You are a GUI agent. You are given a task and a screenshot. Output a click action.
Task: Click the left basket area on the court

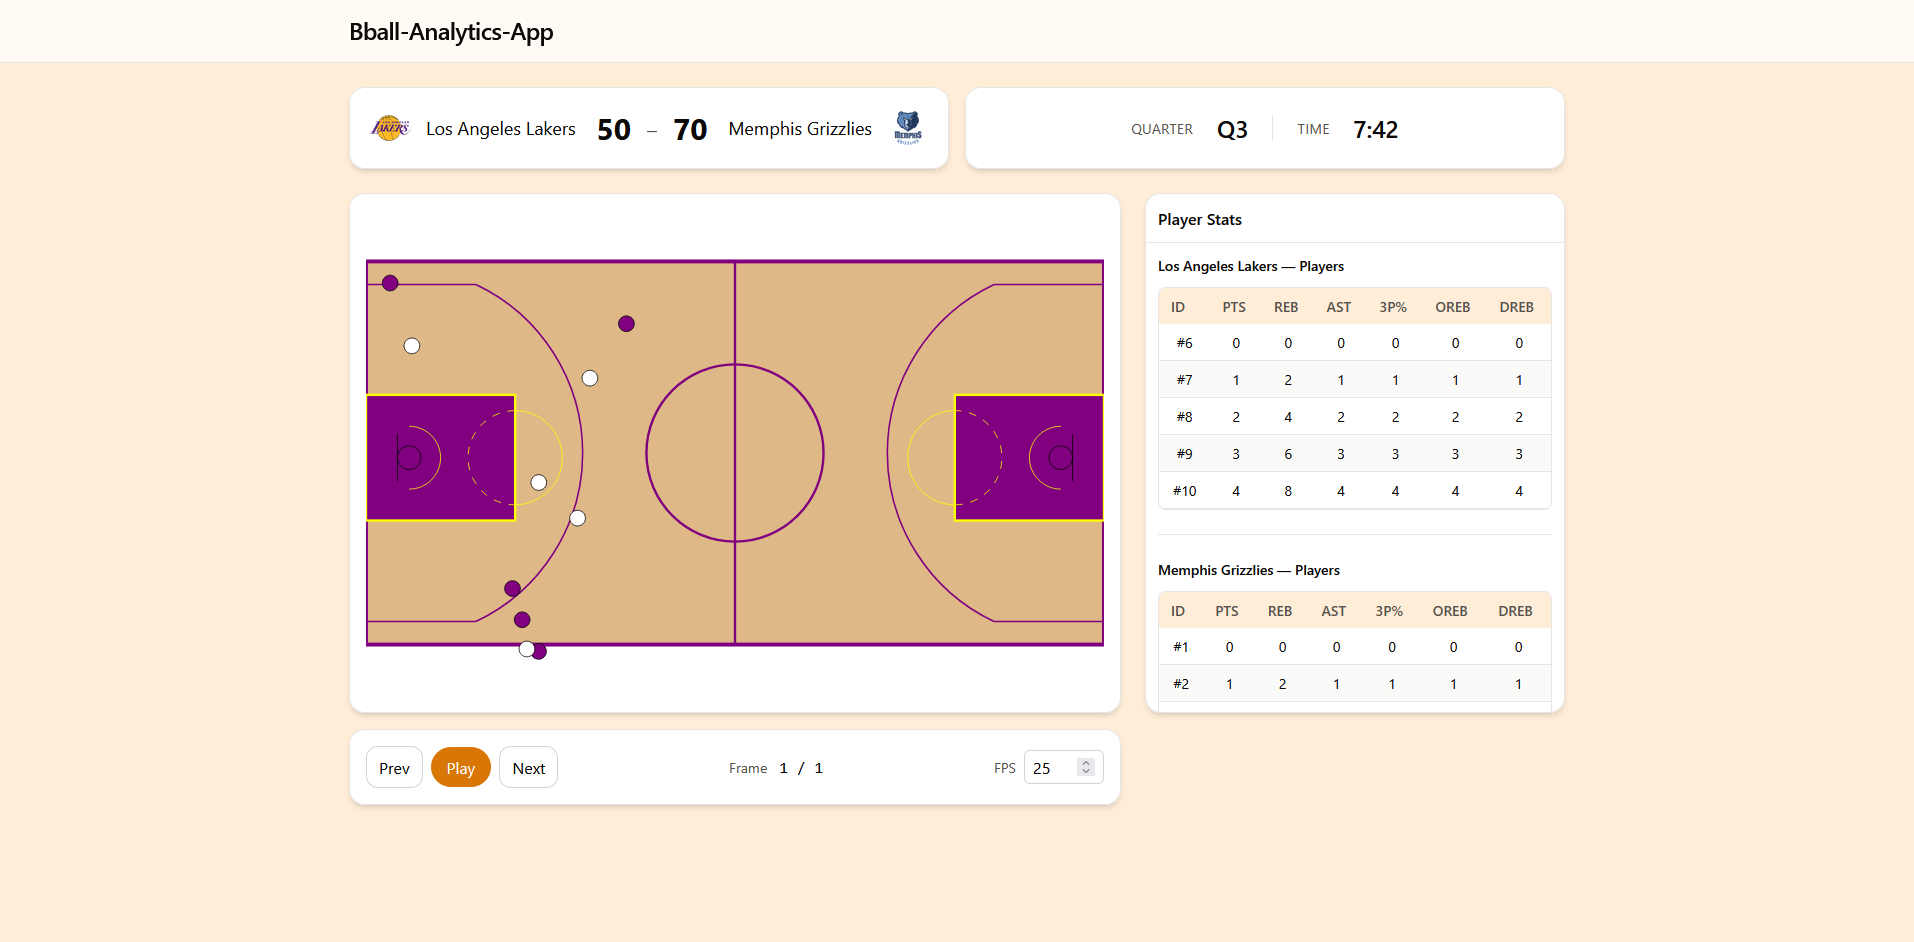click(x=440, y=457)
